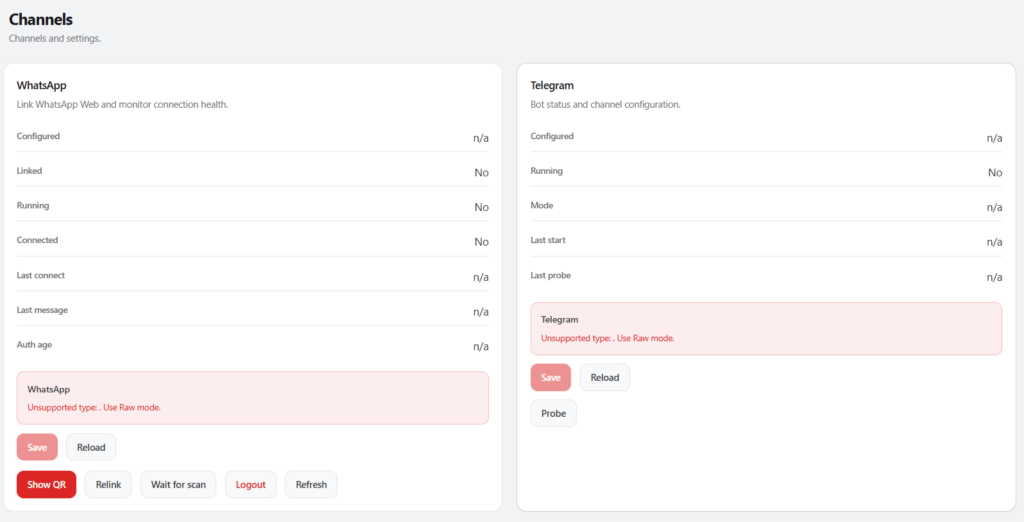This screenshot has height=522, width=1024.
Task: Save the Telegram configuration
Action: (x=550, y=377)
